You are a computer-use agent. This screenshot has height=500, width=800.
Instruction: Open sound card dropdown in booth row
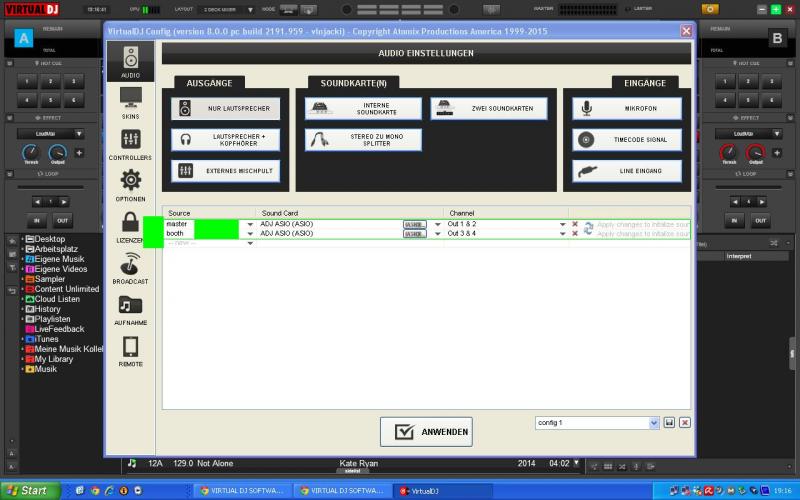[x=437, y=234]
